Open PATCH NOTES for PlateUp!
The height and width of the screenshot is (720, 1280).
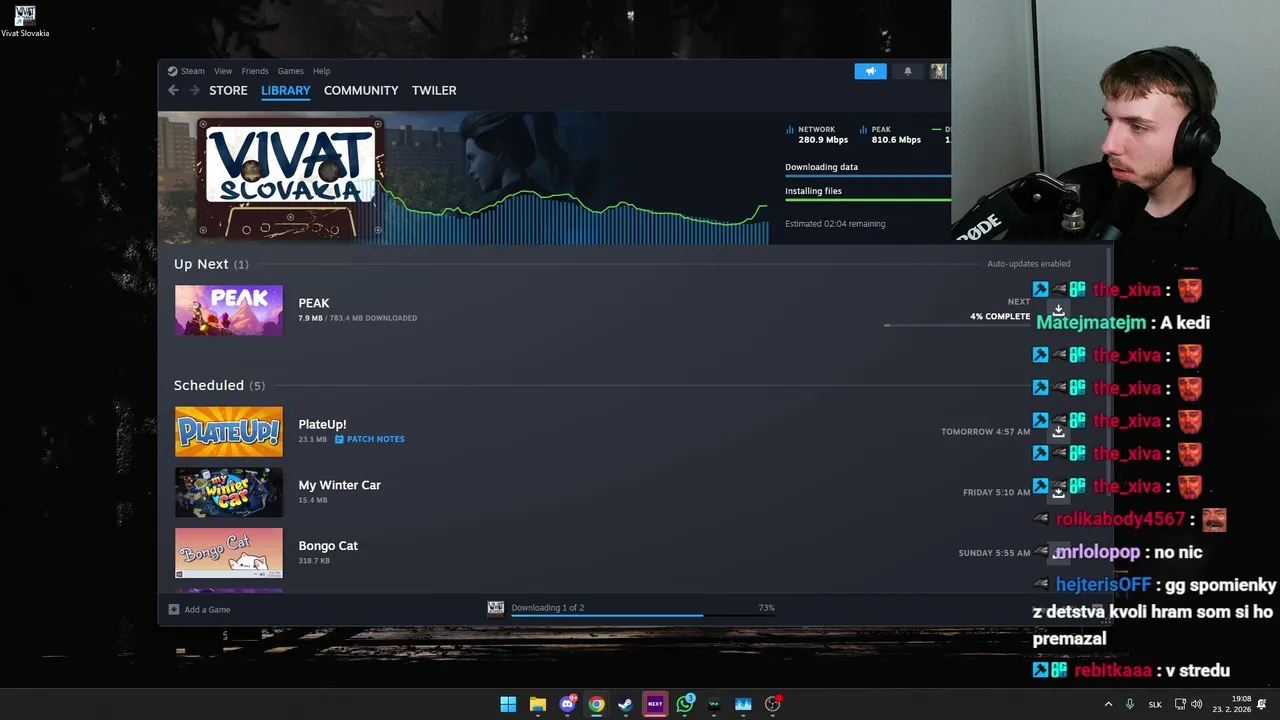376,439
